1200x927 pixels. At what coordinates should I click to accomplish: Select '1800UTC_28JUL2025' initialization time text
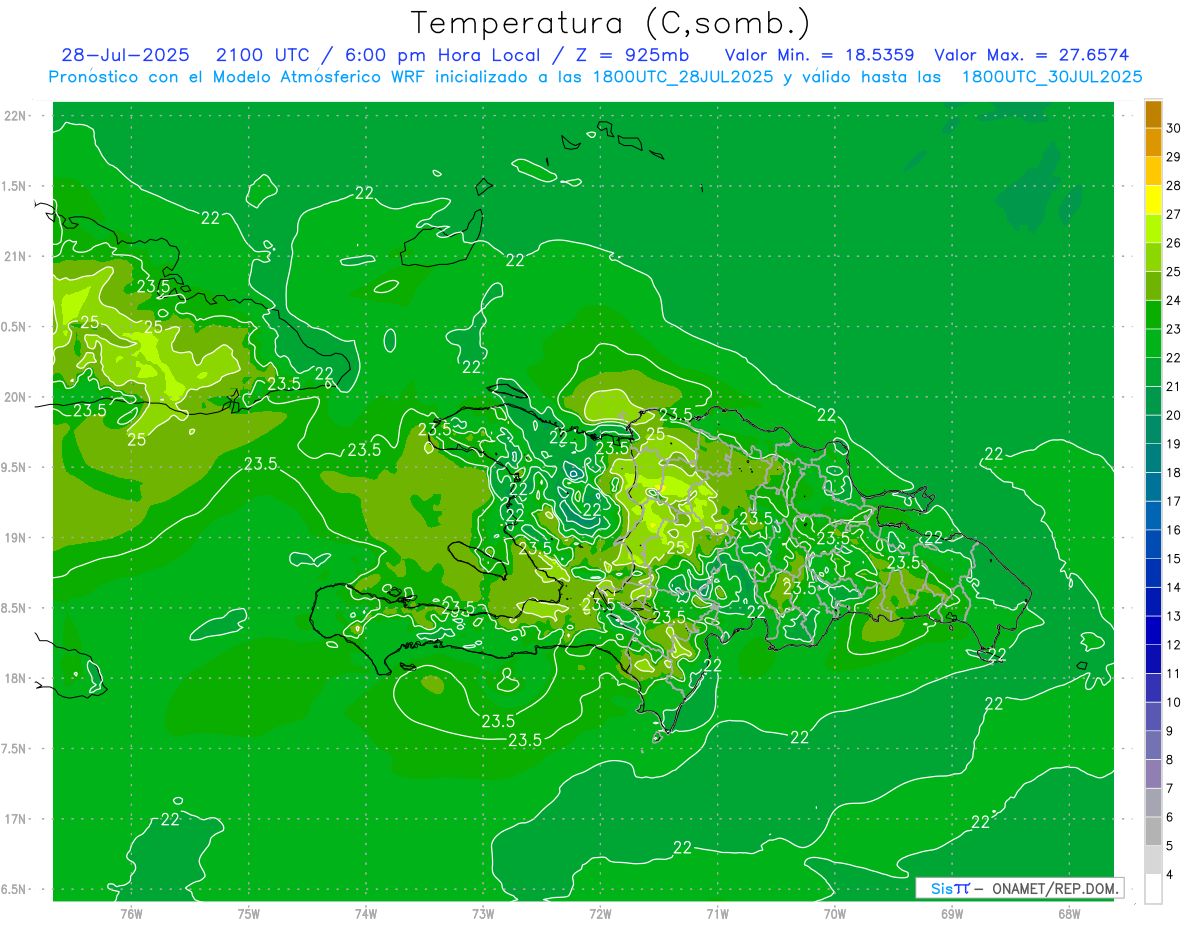click(682, 77)
